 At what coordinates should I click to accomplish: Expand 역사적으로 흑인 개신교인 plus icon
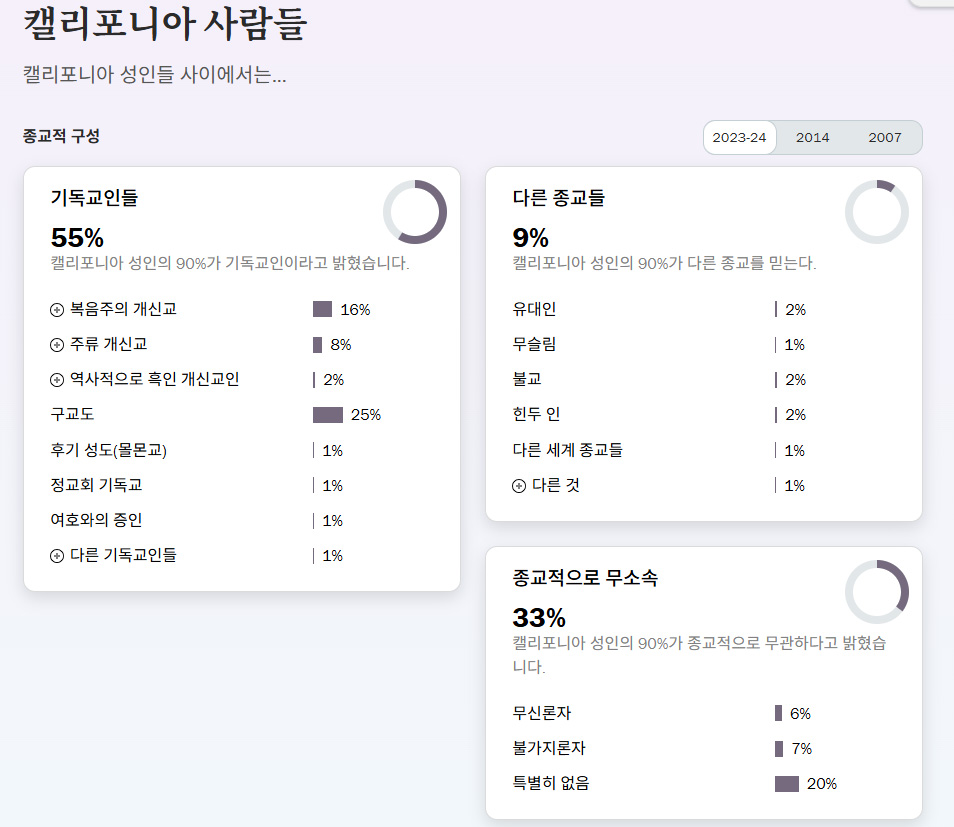point(57,380)
